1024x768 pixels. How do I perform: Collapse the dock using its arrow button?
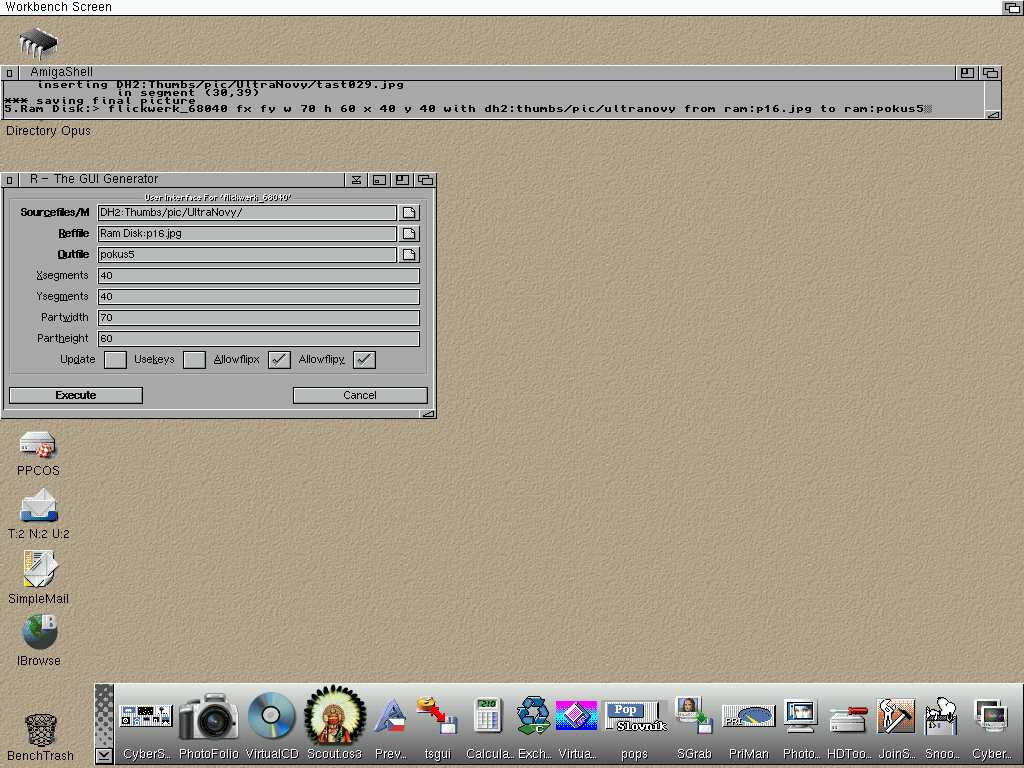click(104, 755)
